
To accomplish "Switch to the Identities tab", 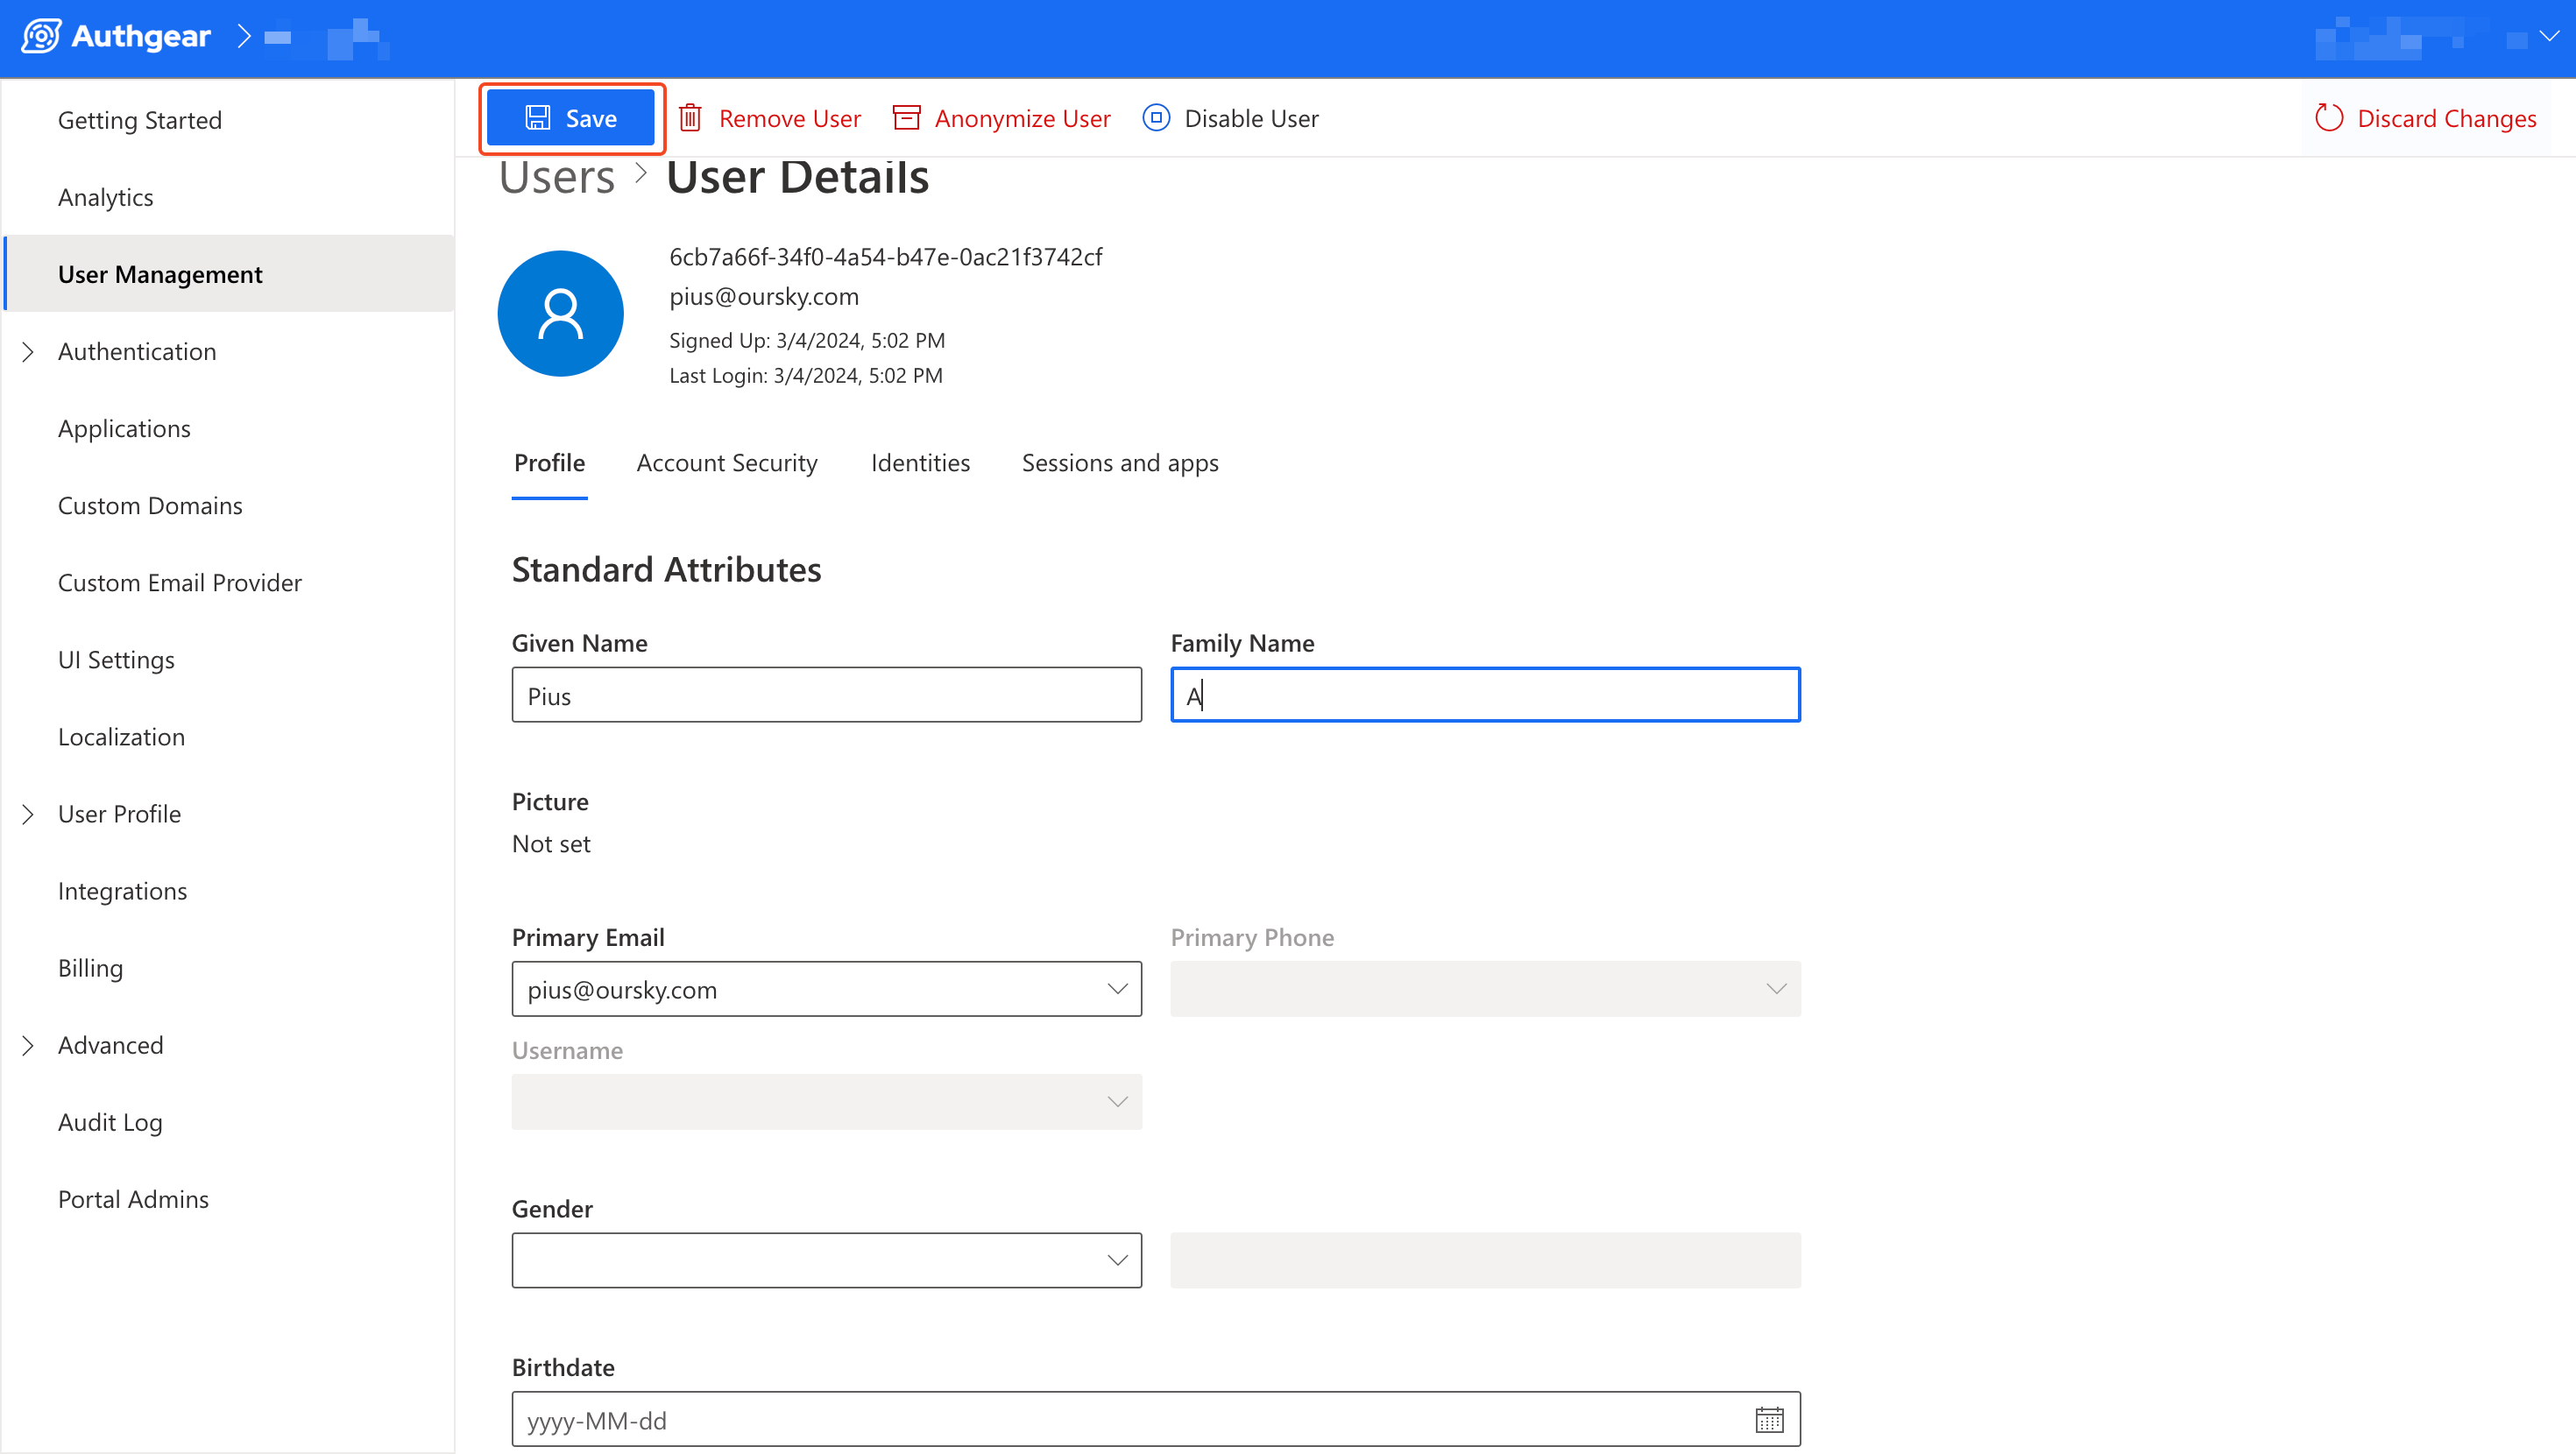I will point(920,463).
